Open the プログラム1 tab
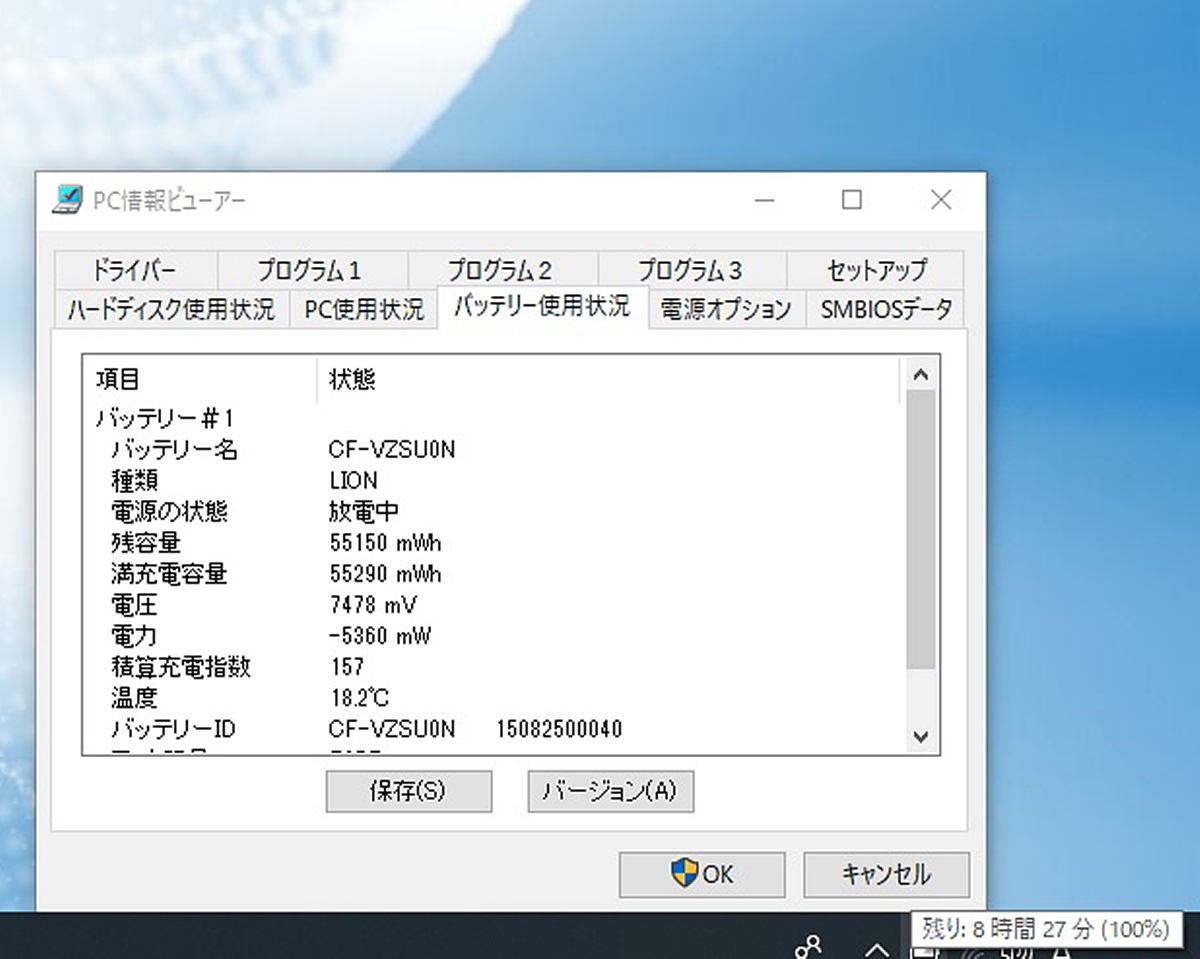The width and height of the screenshot is (1200, 959). [x=311, y=270]
